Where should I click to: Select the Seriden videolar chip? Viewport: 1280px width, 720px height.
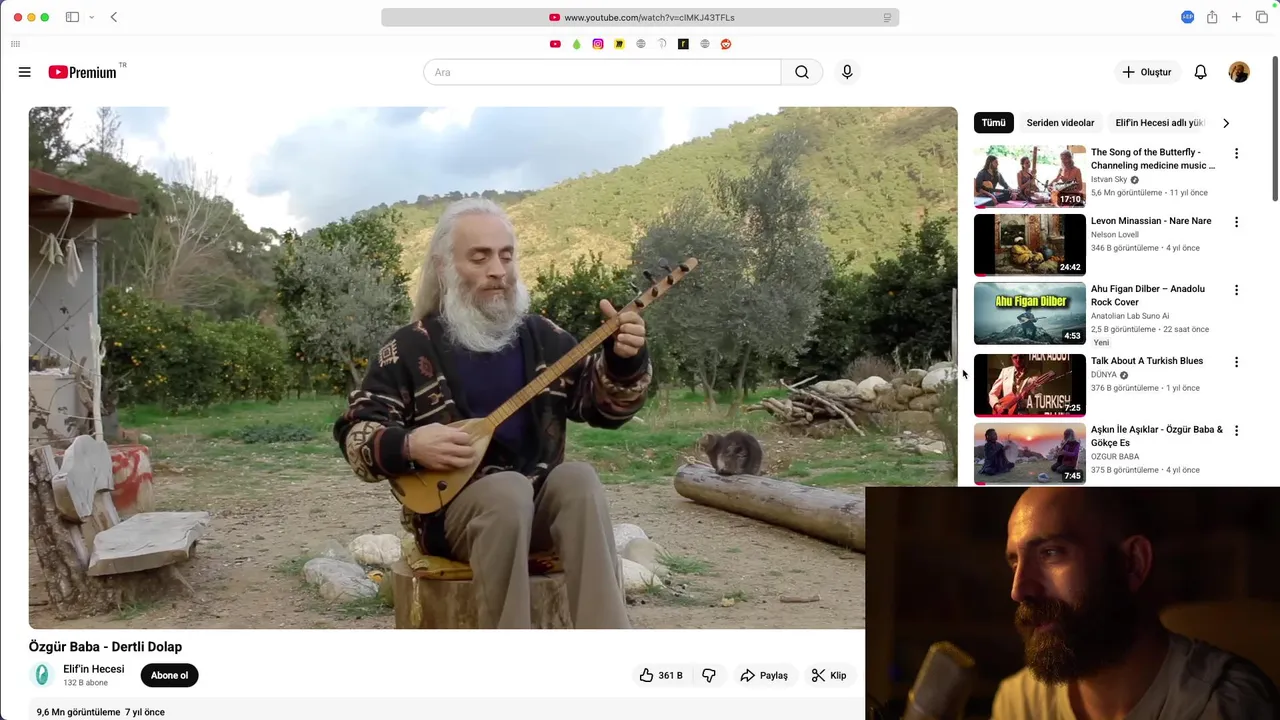(x=1060, y=123)
